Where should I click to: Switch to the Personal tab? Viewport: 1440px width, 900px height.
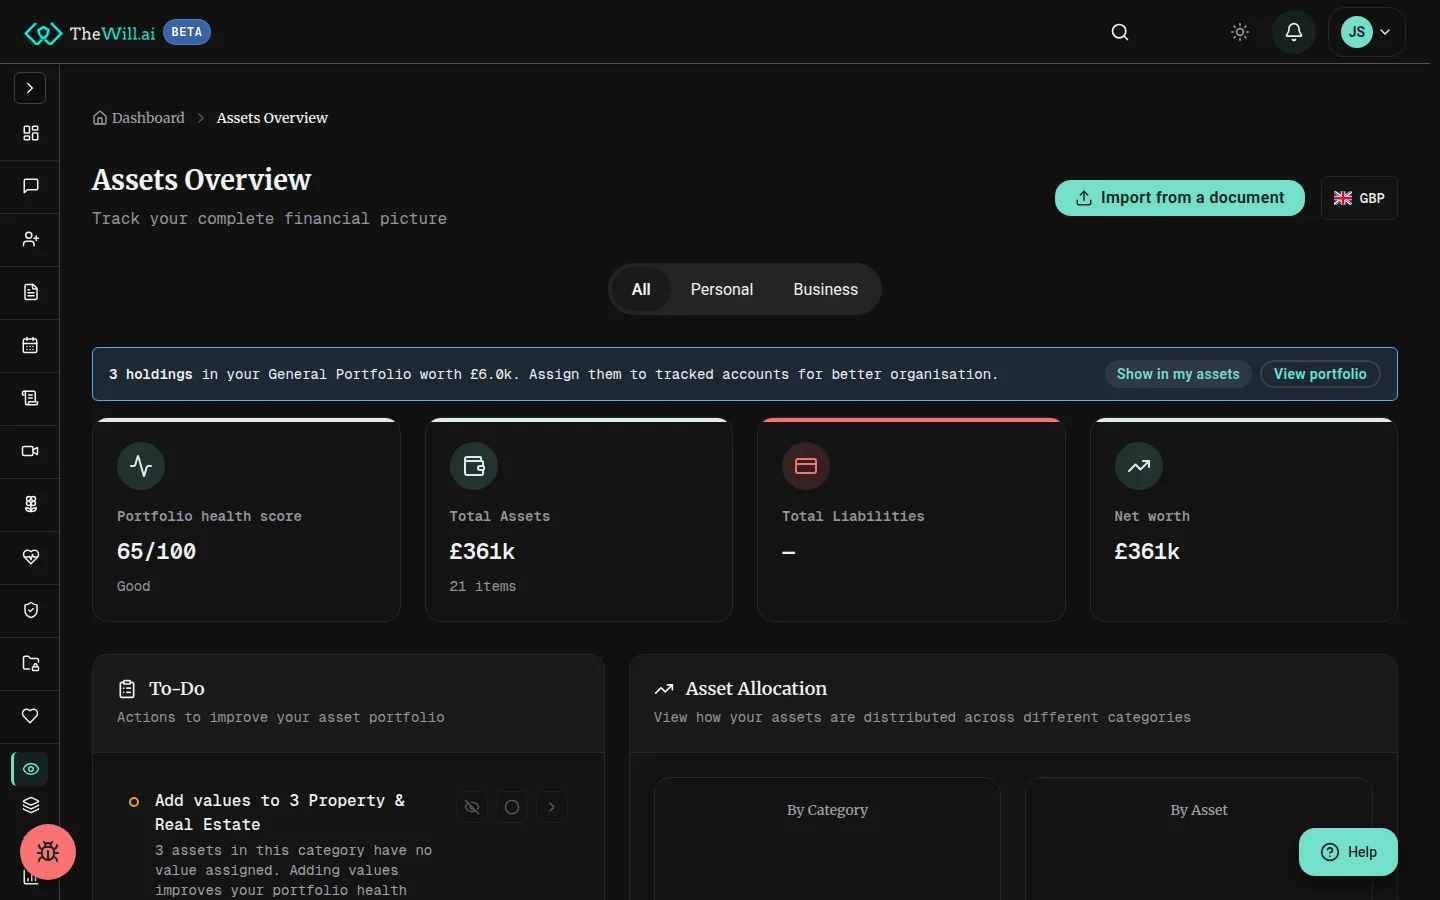pyautogui.click(x=722, y=289)
